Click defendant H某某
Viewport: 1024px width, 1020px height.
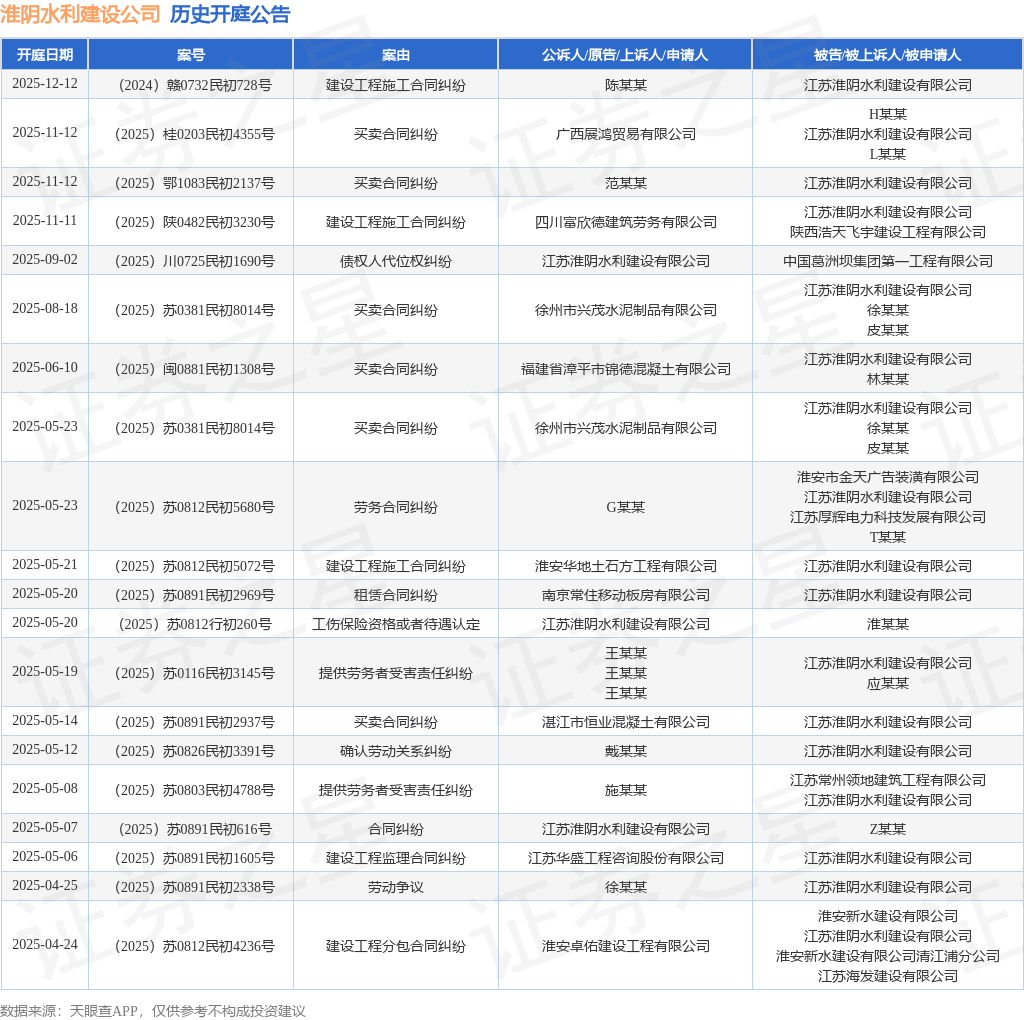click(x=888, y=114)
